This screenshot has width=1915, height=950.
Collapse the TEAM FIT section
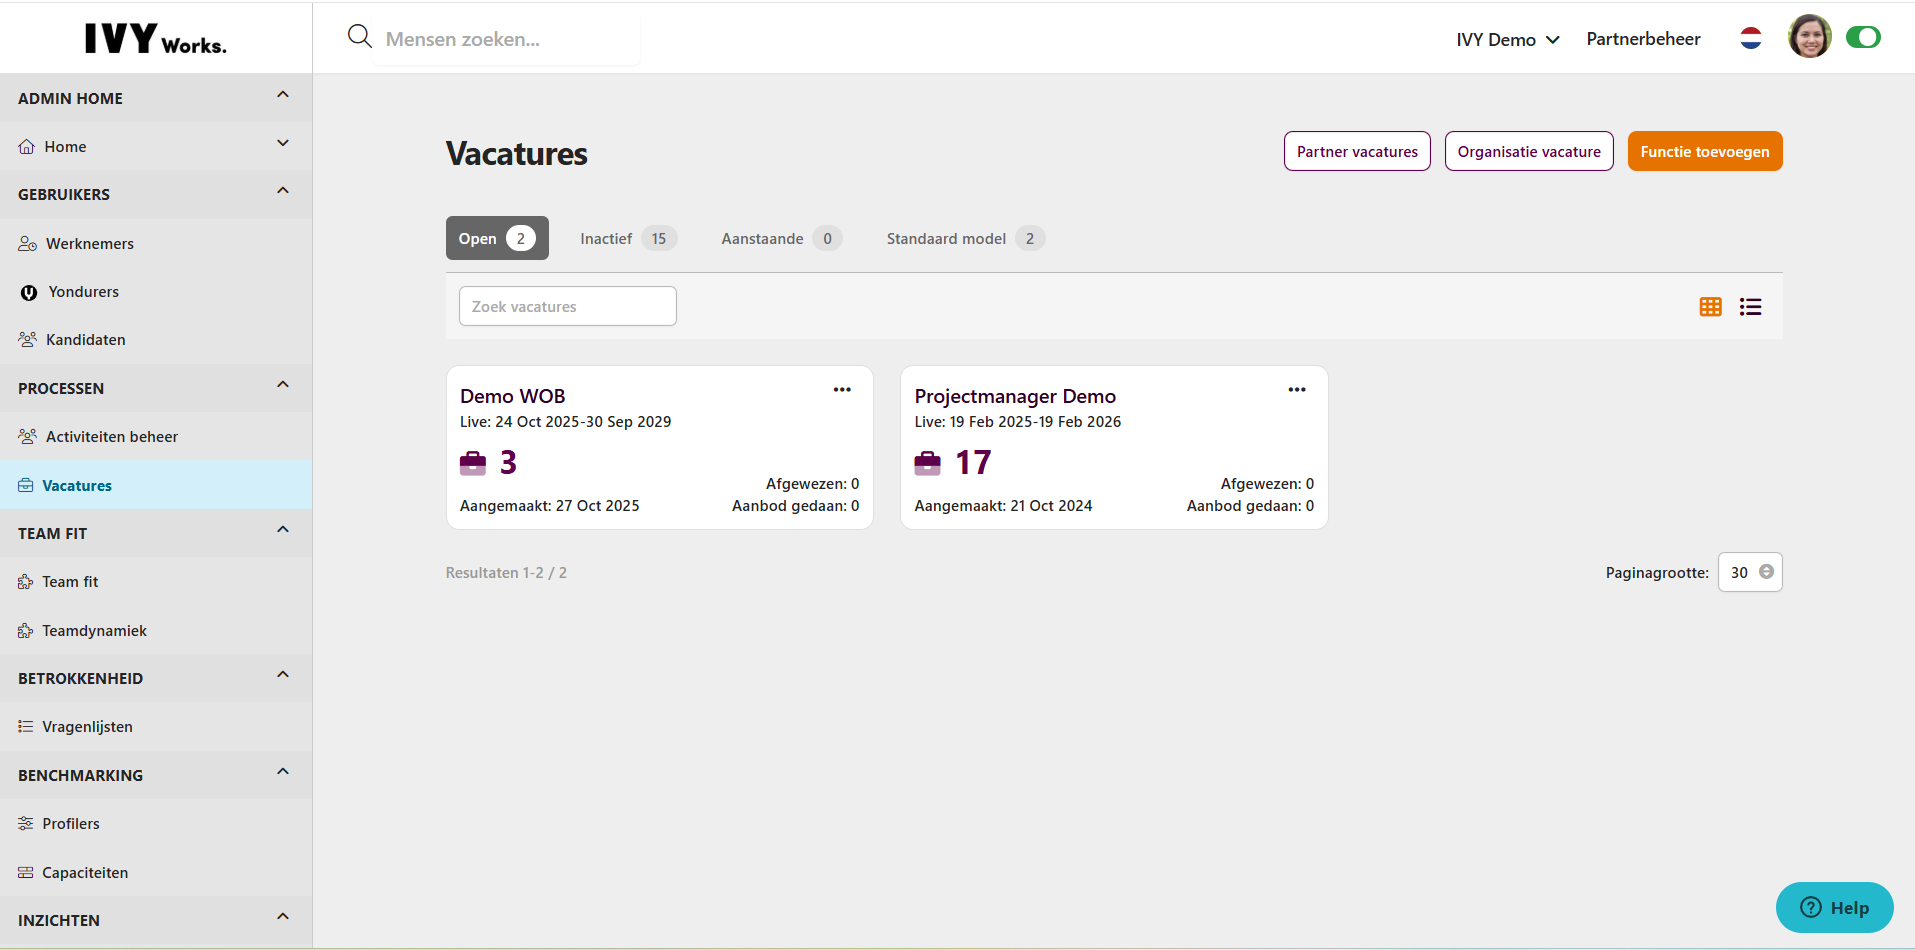coord(283,531)
